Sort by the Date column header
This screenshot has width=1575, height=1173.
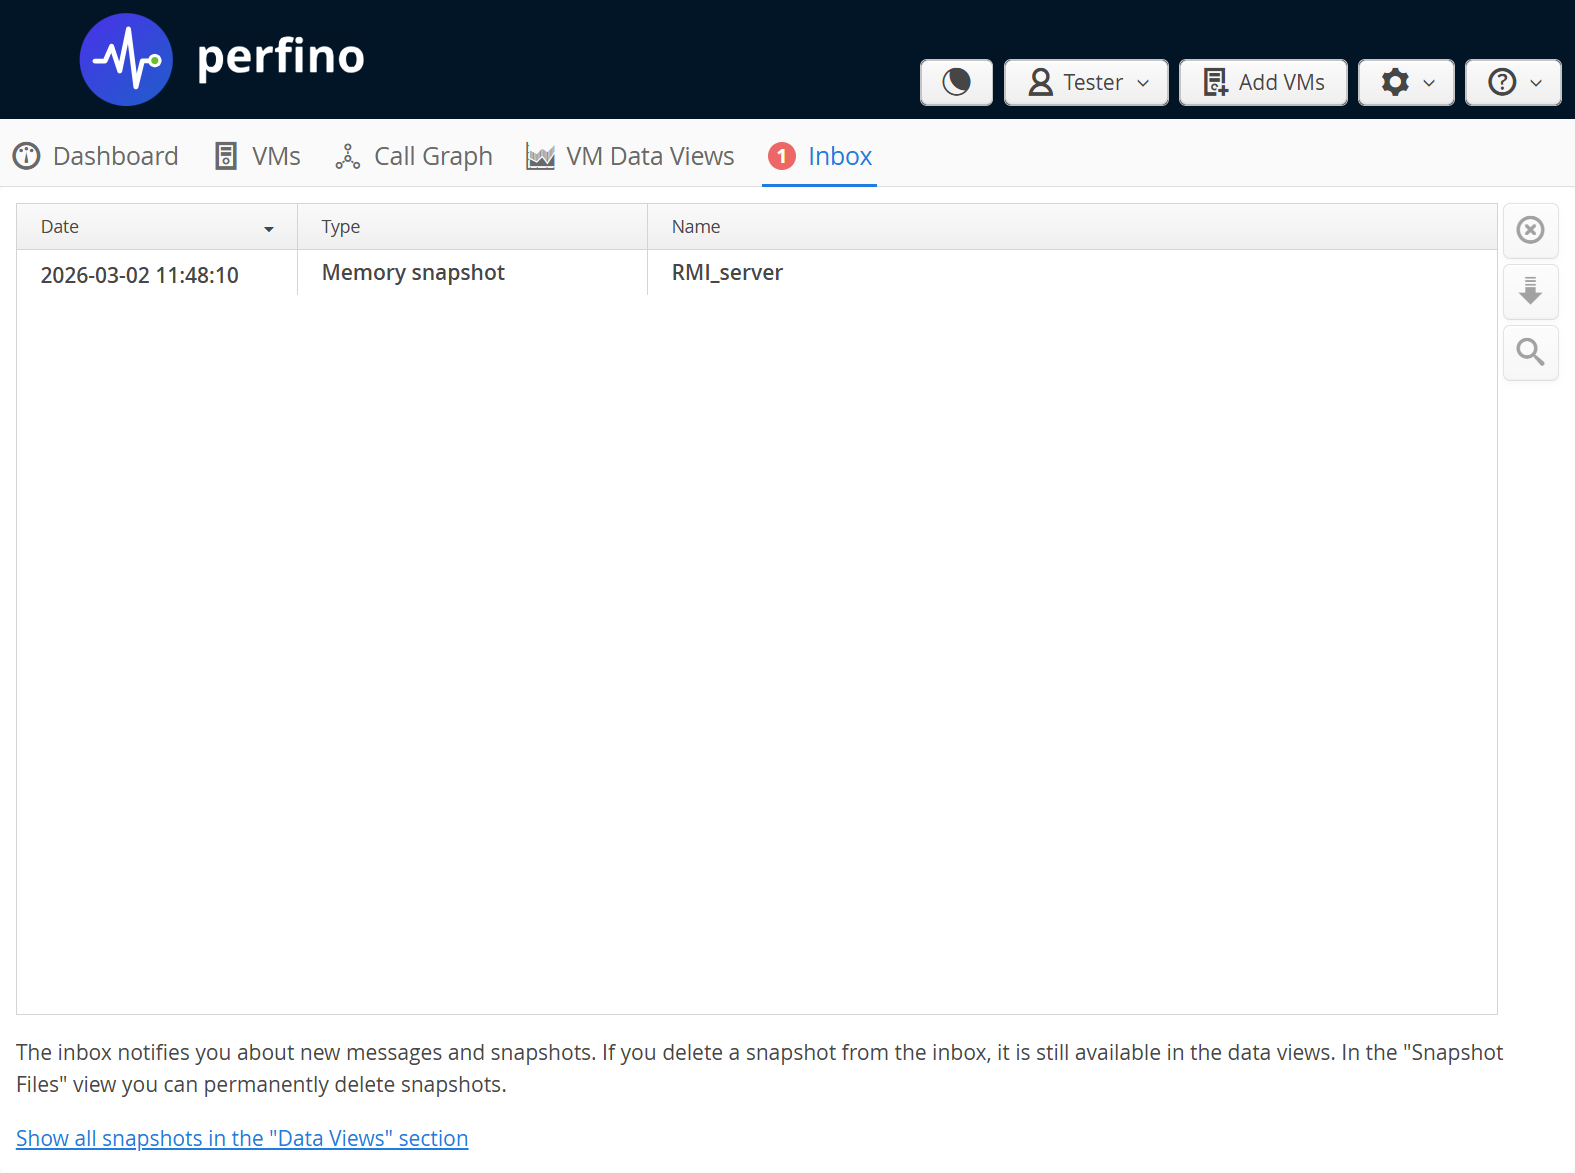[60, 227]
